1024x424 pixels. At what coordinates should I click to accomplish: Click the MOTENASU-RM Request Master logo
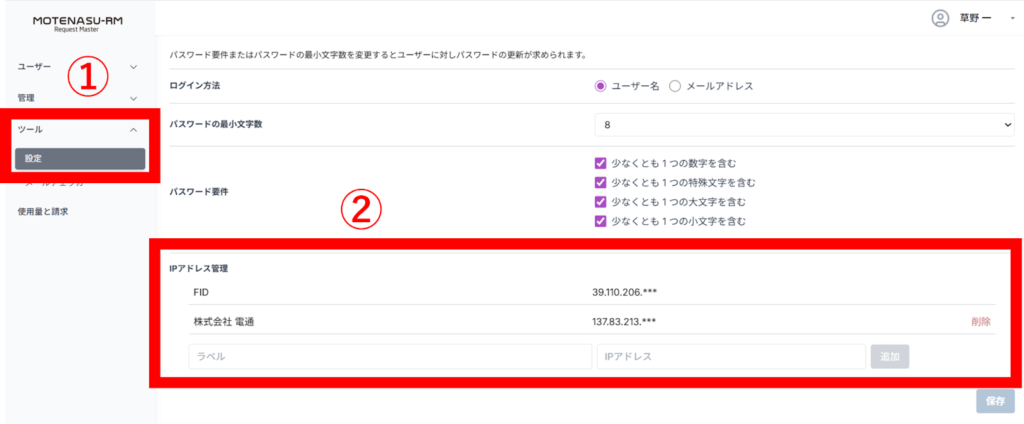click(x=78, y=23)
